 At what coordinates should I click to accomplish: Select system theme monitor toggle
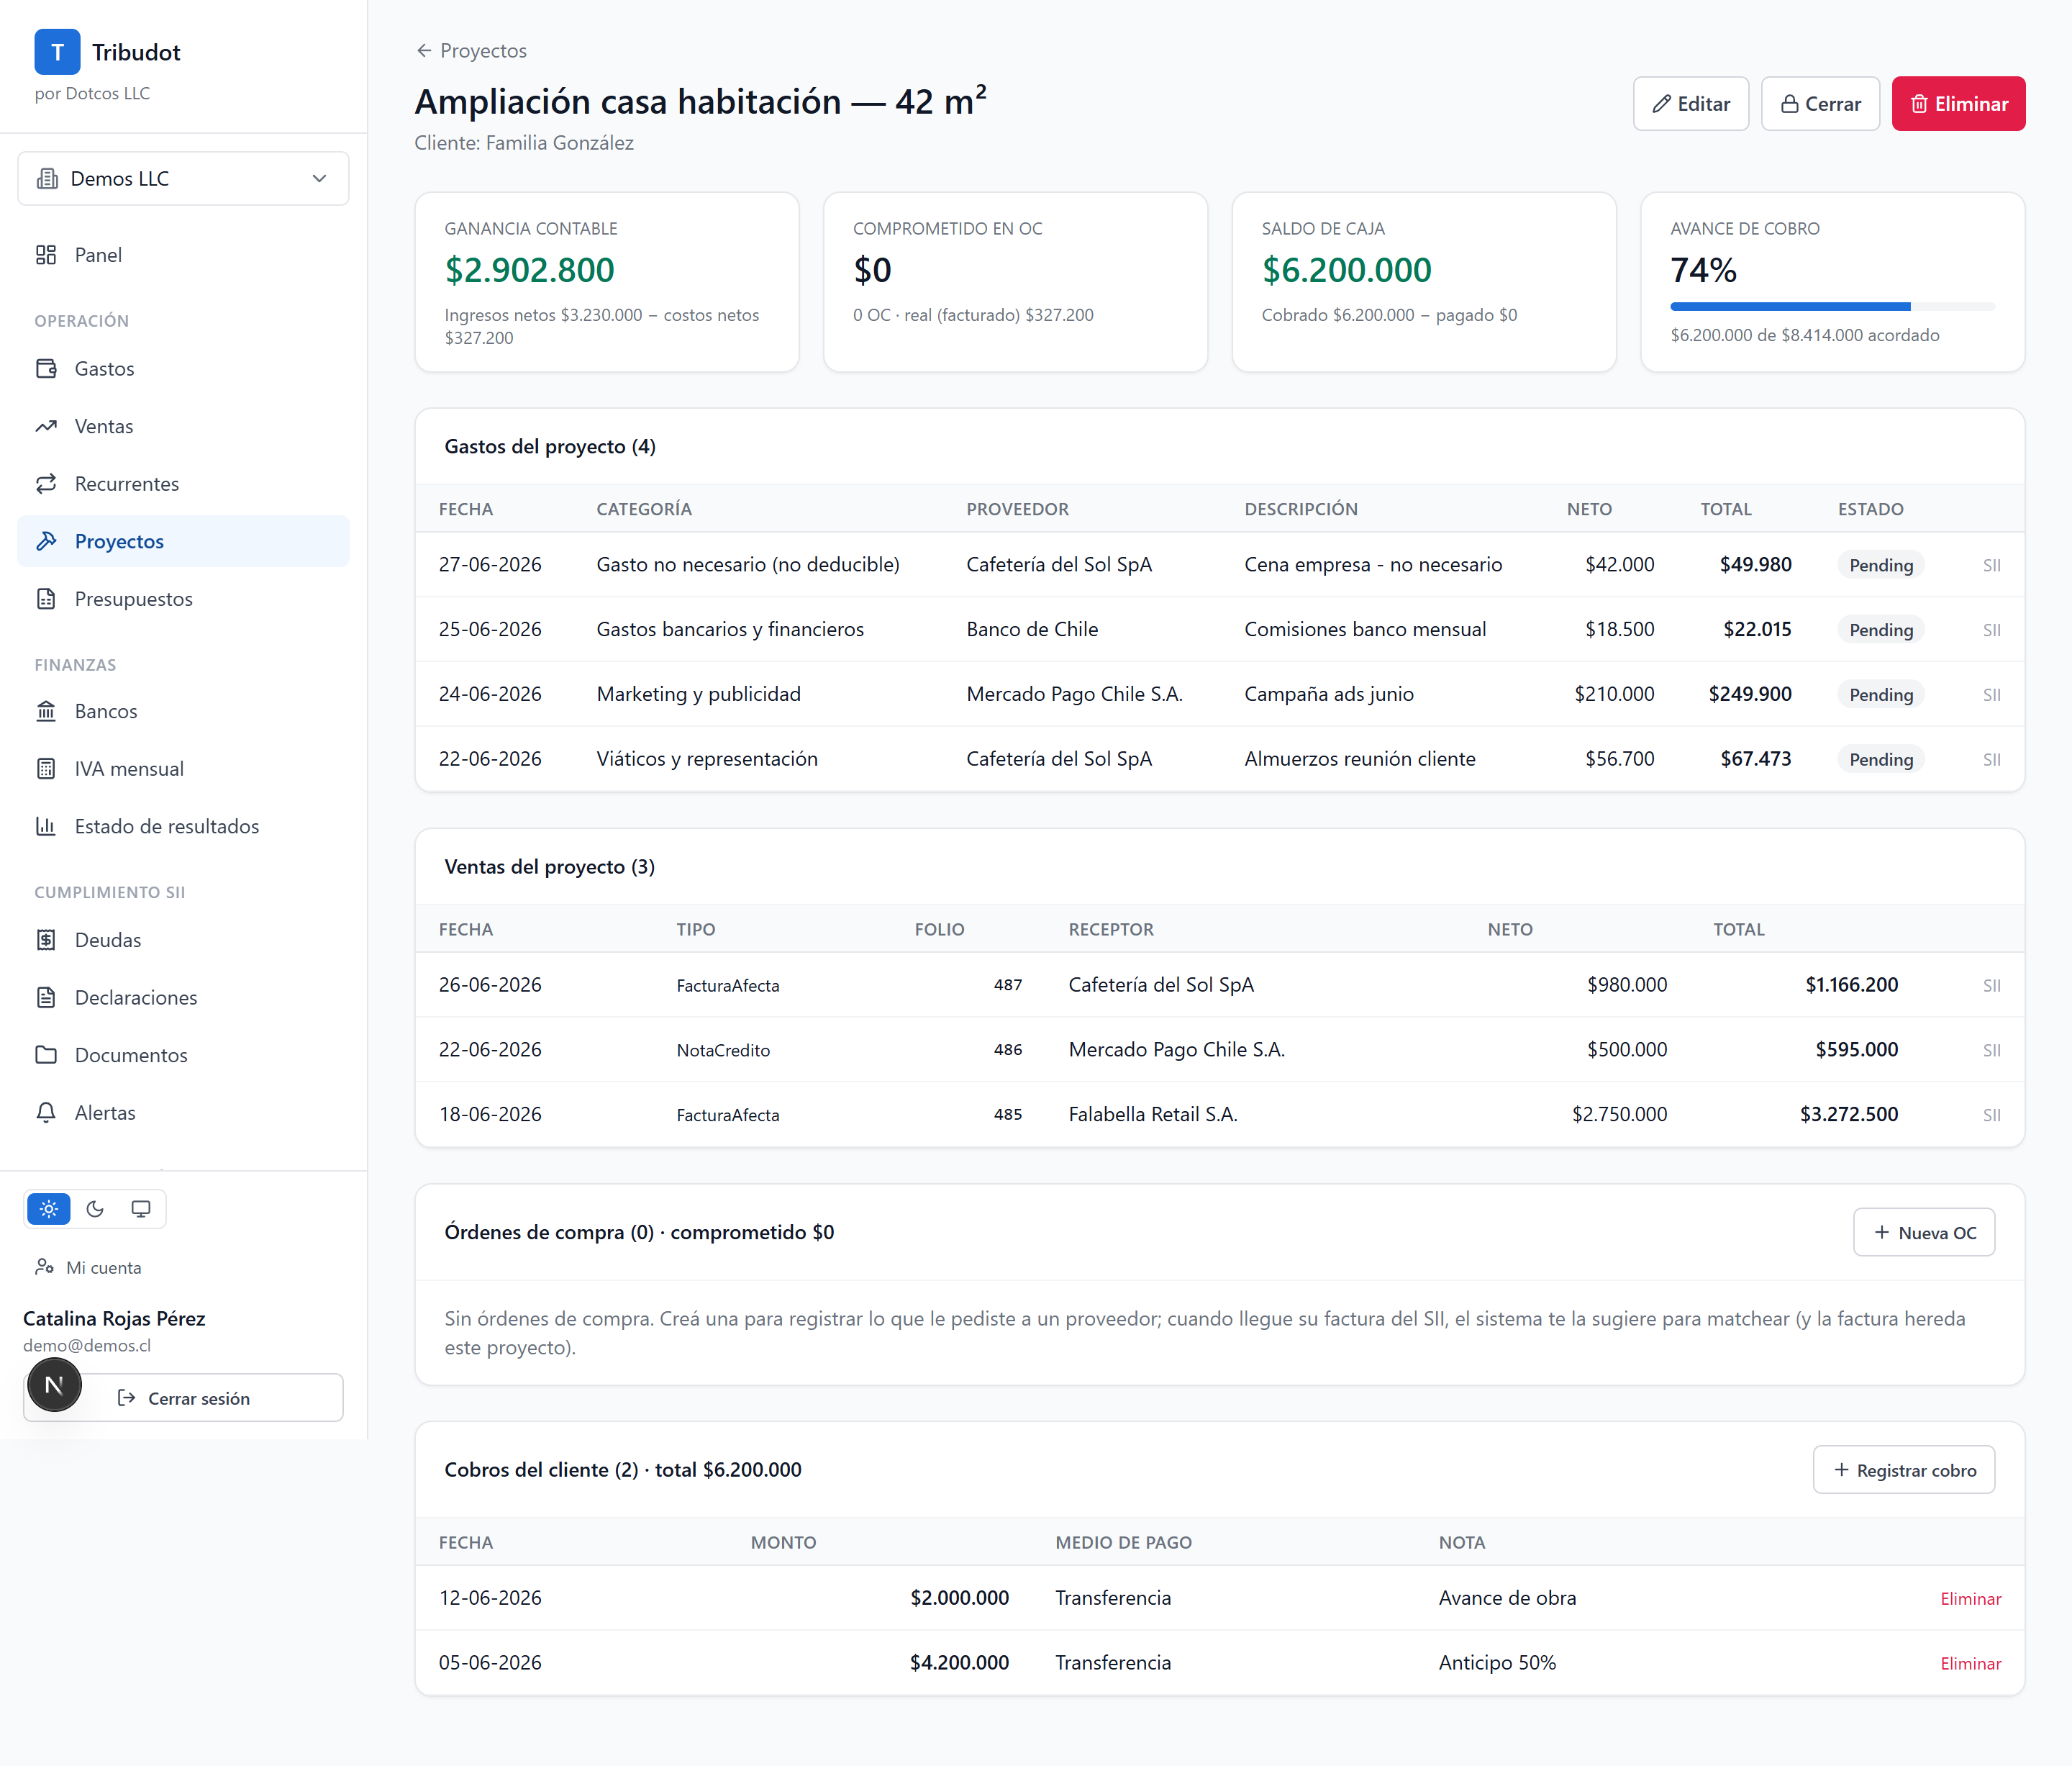click(141, 1209)
